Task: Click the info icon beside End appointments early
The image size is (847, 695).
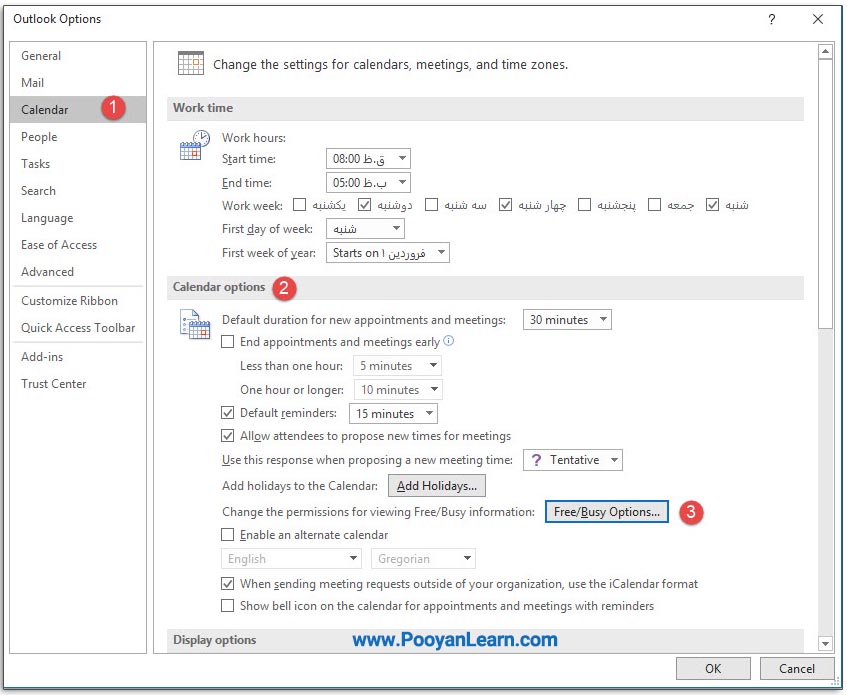Action: [448, 341]
